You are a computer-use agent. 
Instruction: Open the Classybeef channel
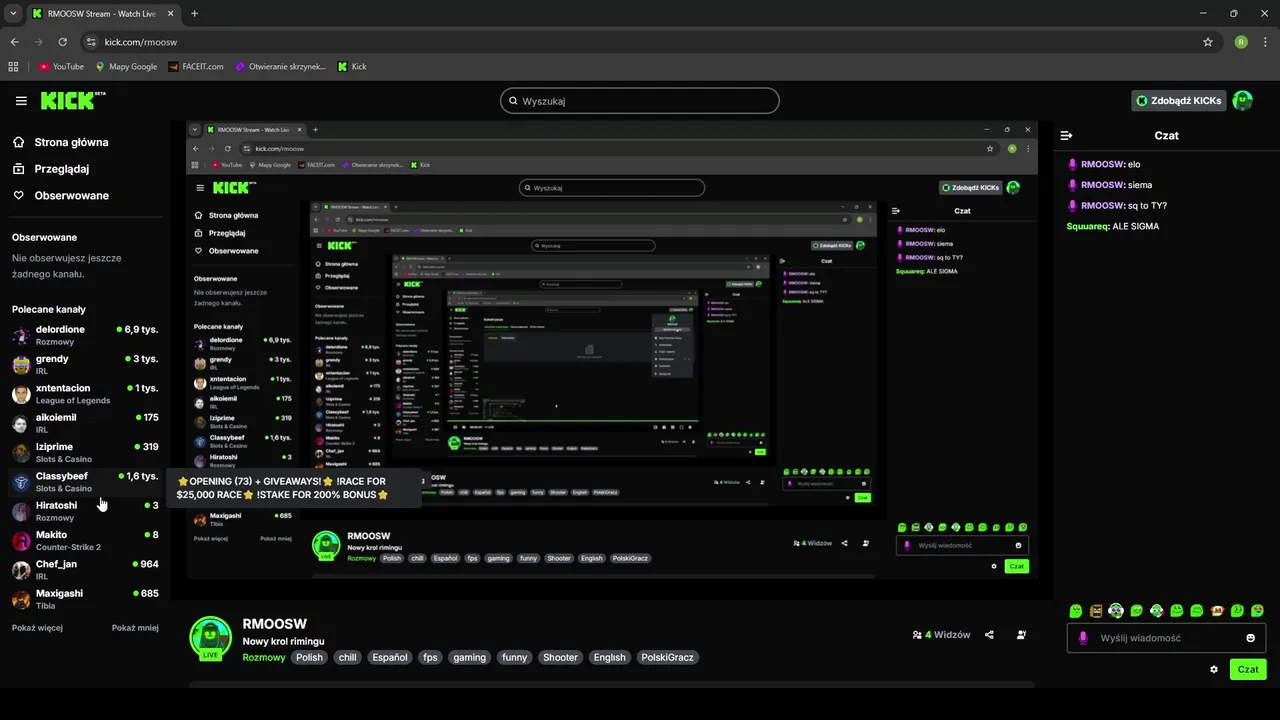[x=85, y=482]
